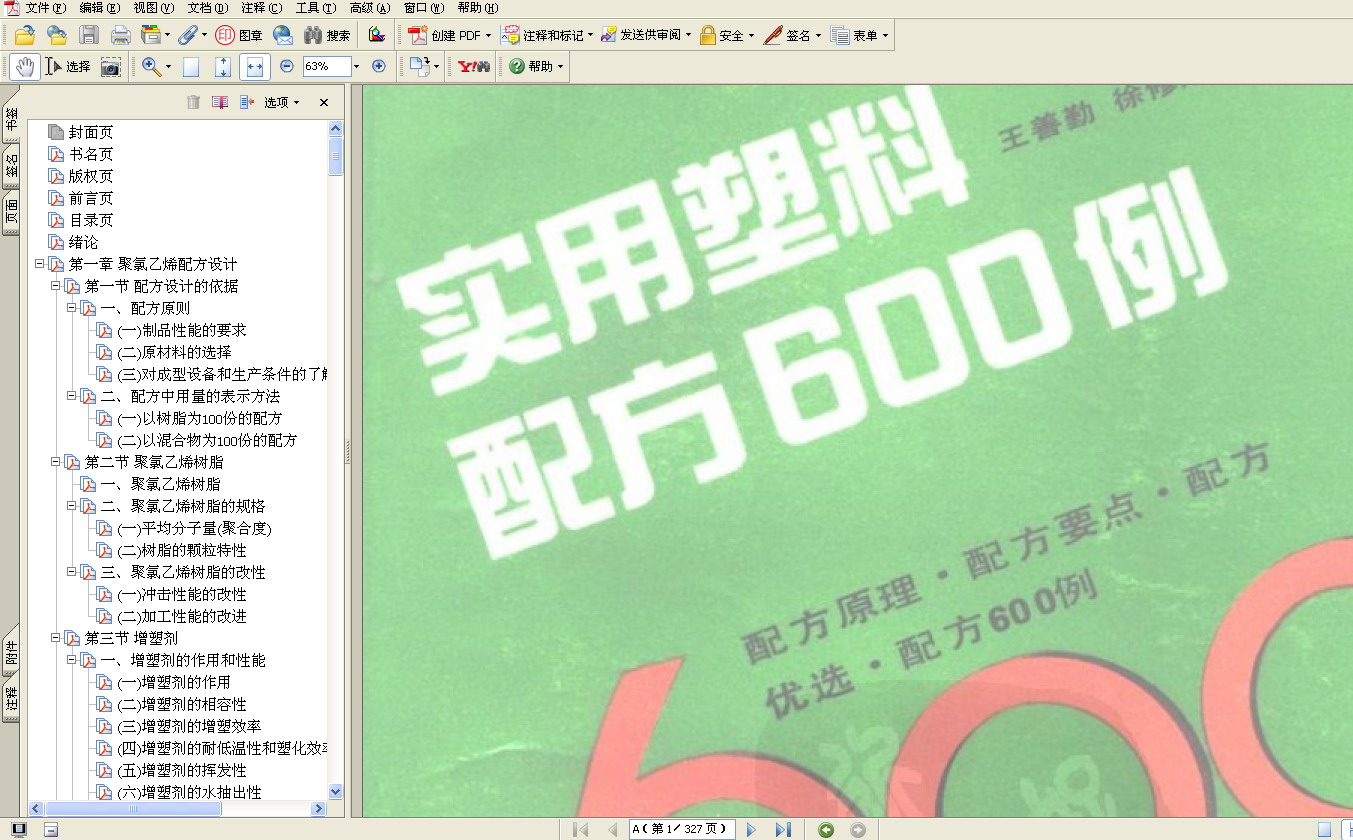The width and height of the screenshot is (1353, 840).
Task: Switch to the 签名 side tab
Action: click(11, 165)
